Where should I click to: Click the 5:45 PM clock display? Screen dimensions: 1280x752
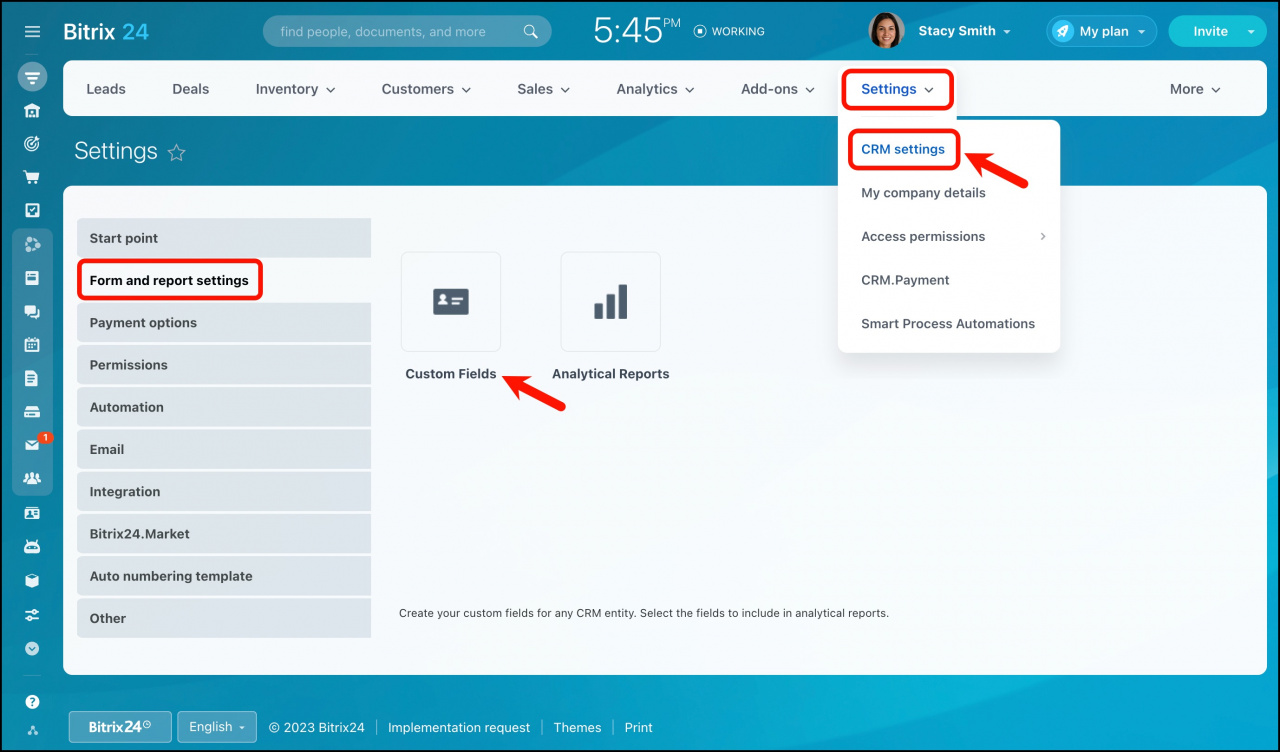pyautogui.click(x=637, y=31)
